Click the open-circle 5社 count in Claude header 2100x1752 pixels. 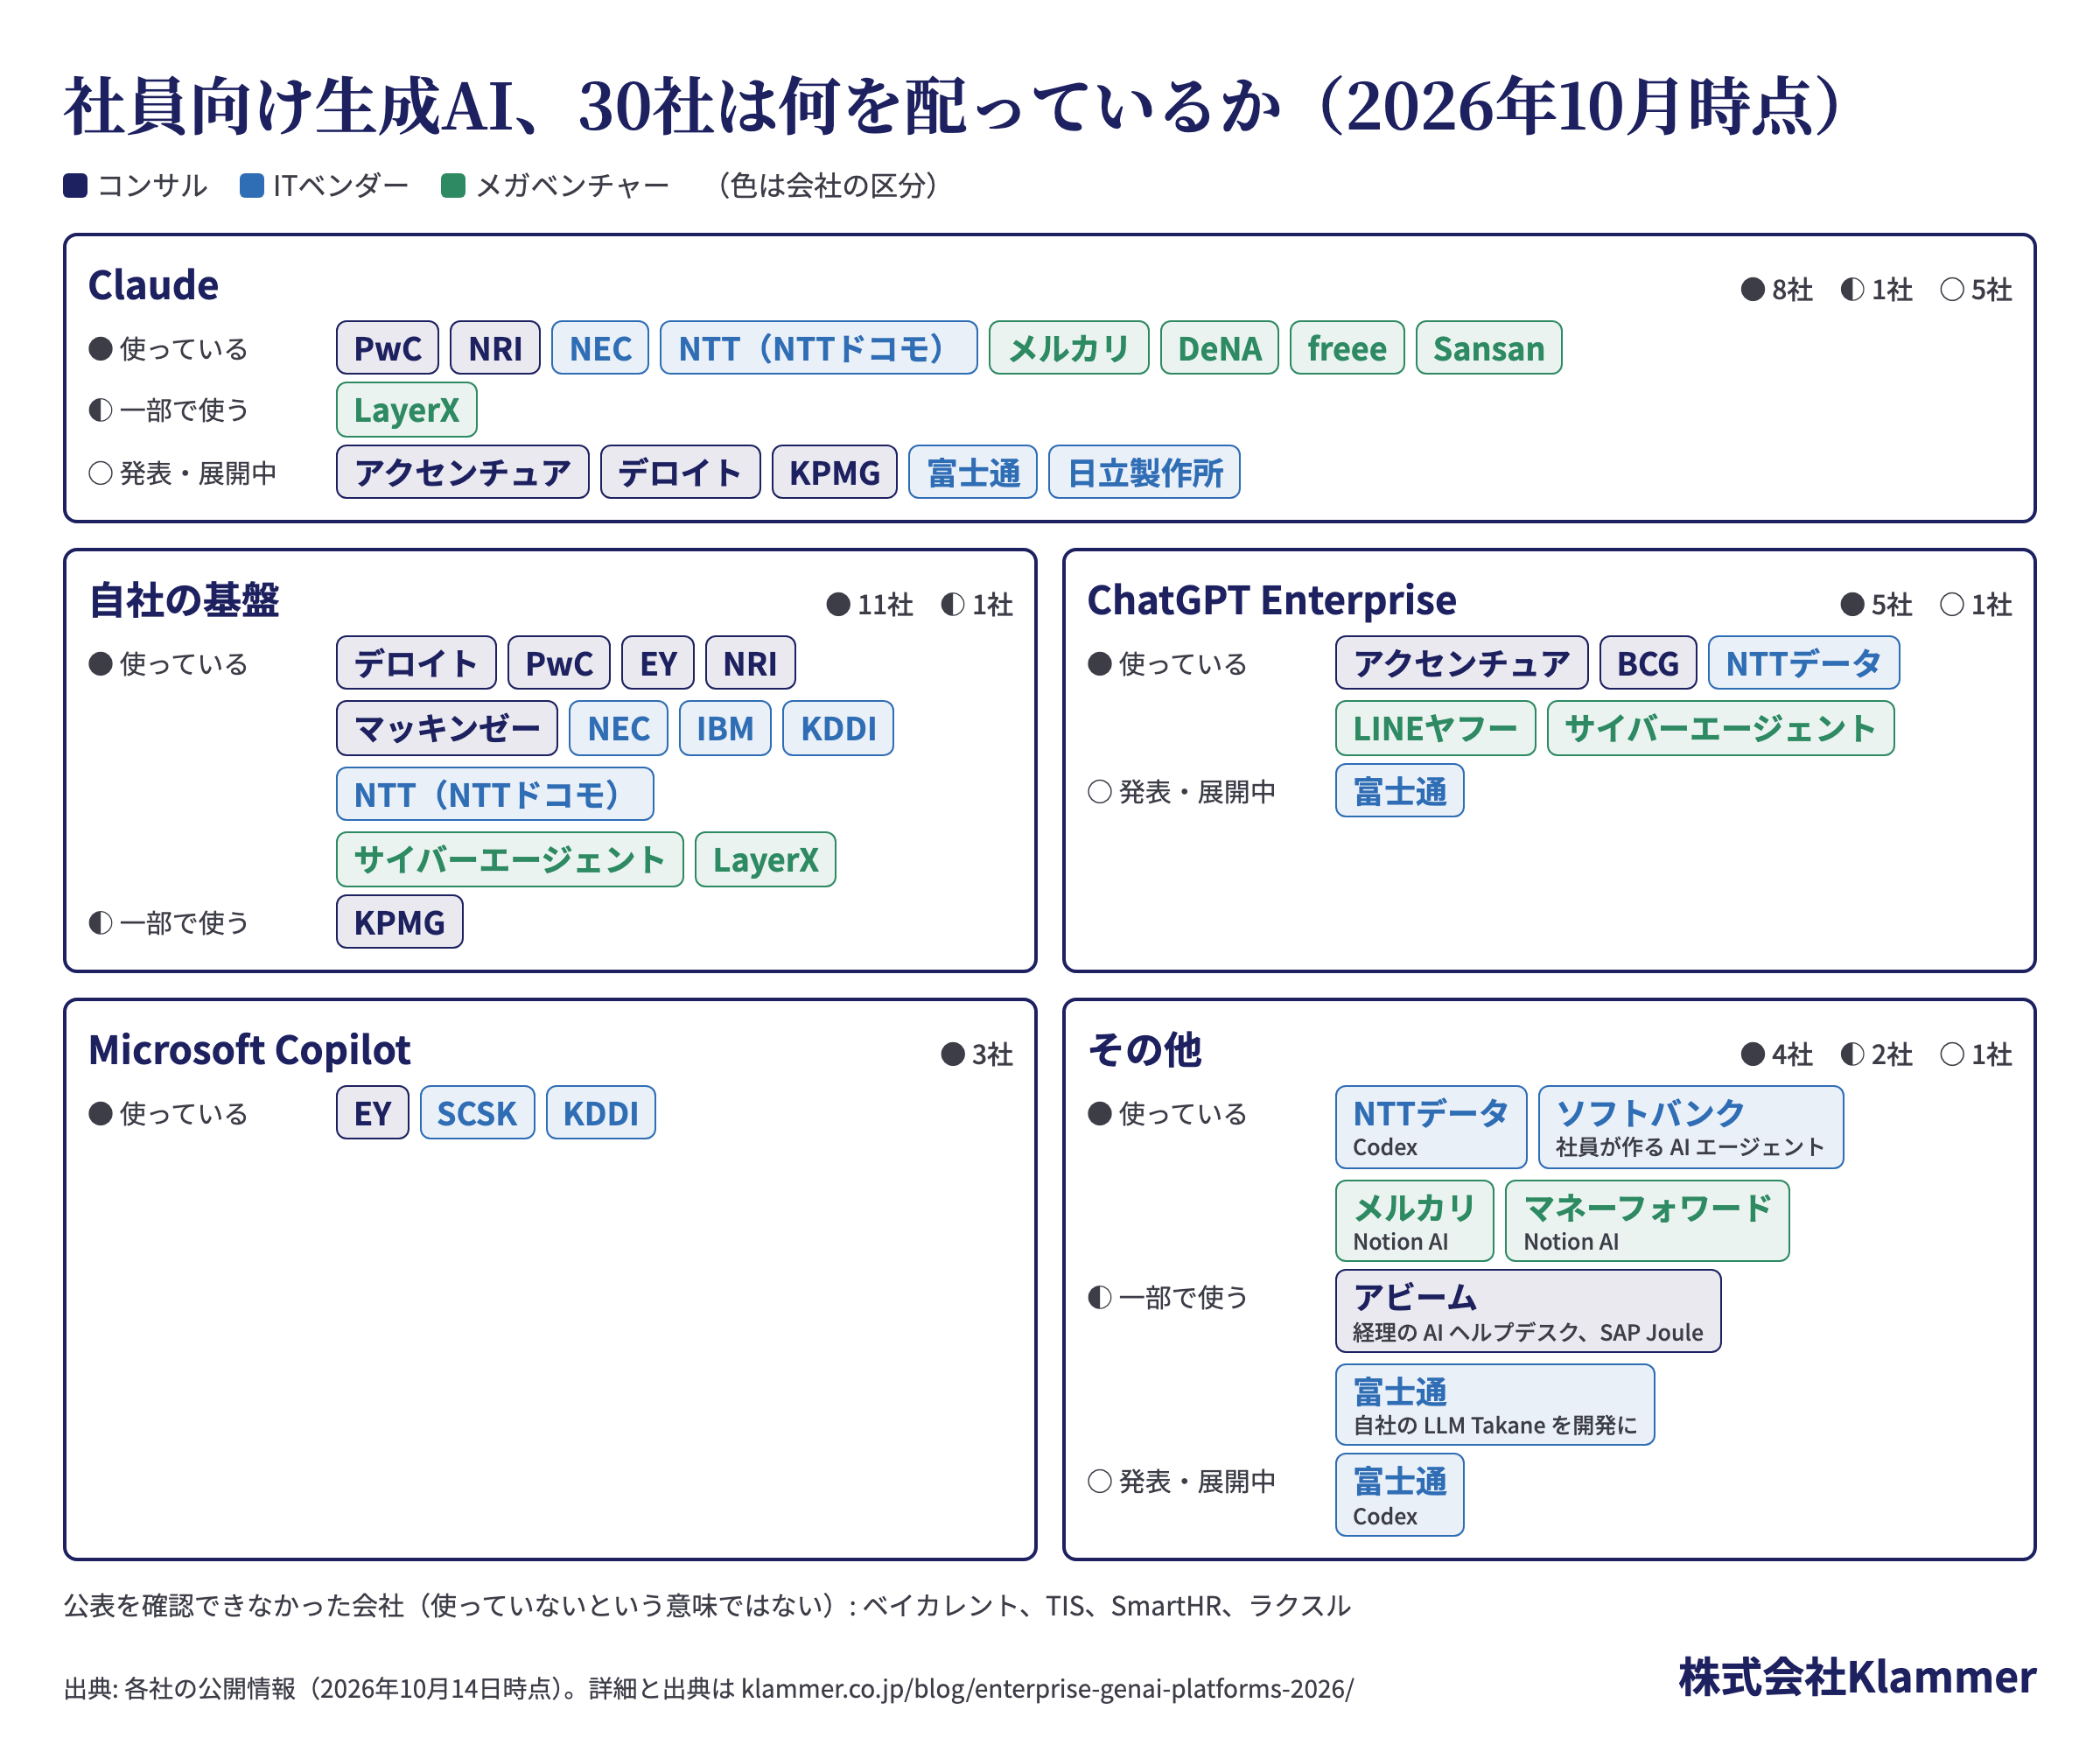tap(1976, 290)
